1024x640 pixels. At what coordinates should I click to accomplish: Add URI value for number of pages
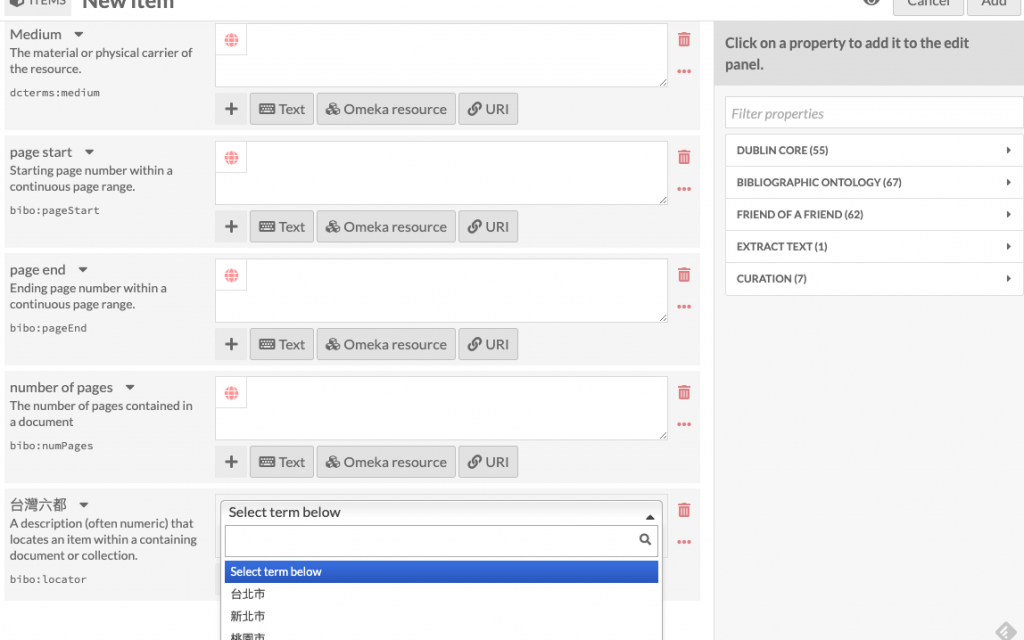[x=488, y=462]
